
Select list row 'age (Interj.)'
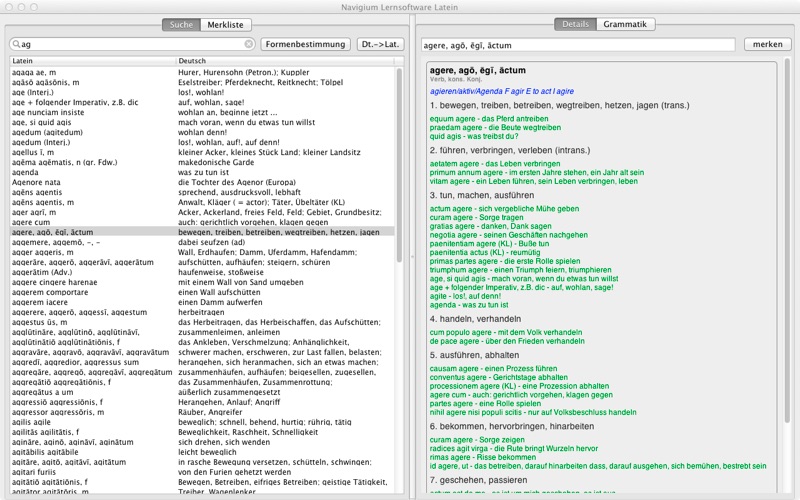point(202,92)
